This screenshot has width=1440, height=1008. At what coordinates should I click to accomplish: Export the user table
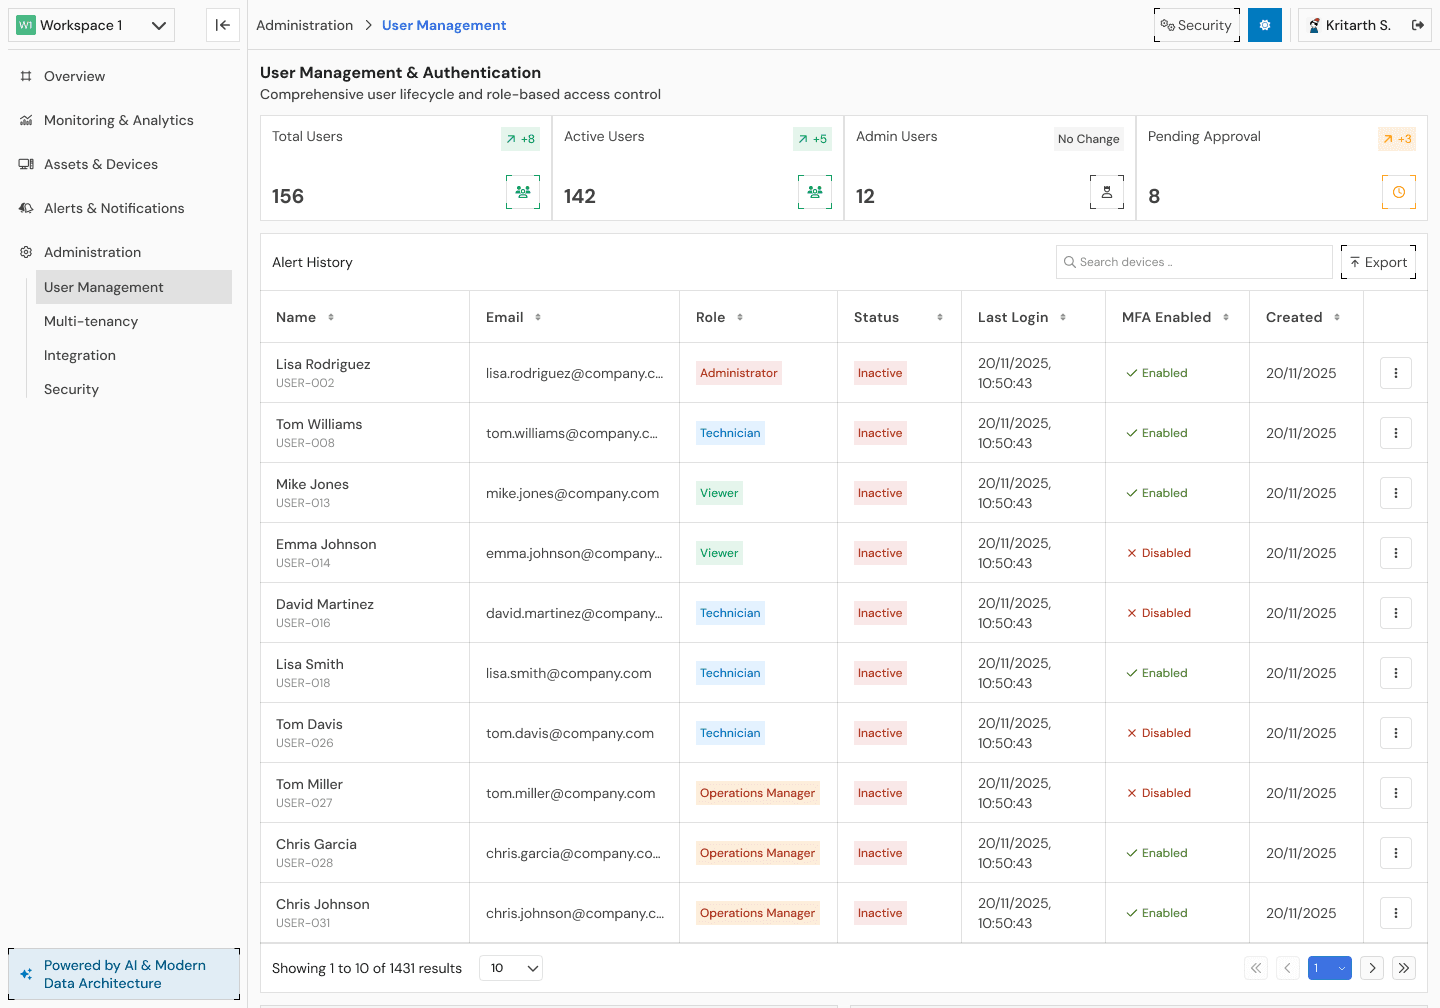tap(1378, 262)
